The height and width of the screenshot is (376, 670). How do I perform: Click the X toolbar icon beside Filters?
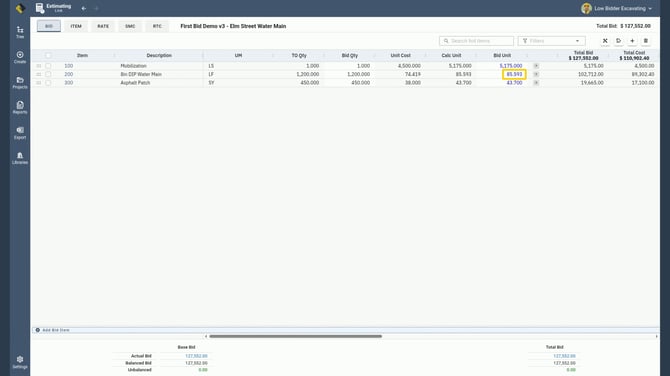click(x=605, y=41)
